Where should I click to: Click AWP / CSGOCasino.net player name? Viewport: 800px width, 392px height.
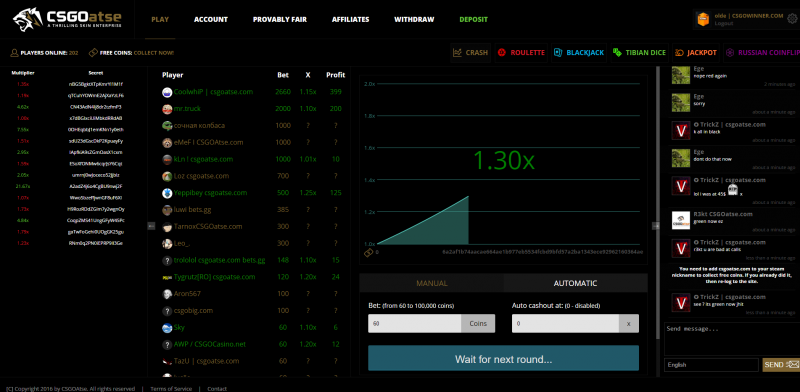coord(210,345)
